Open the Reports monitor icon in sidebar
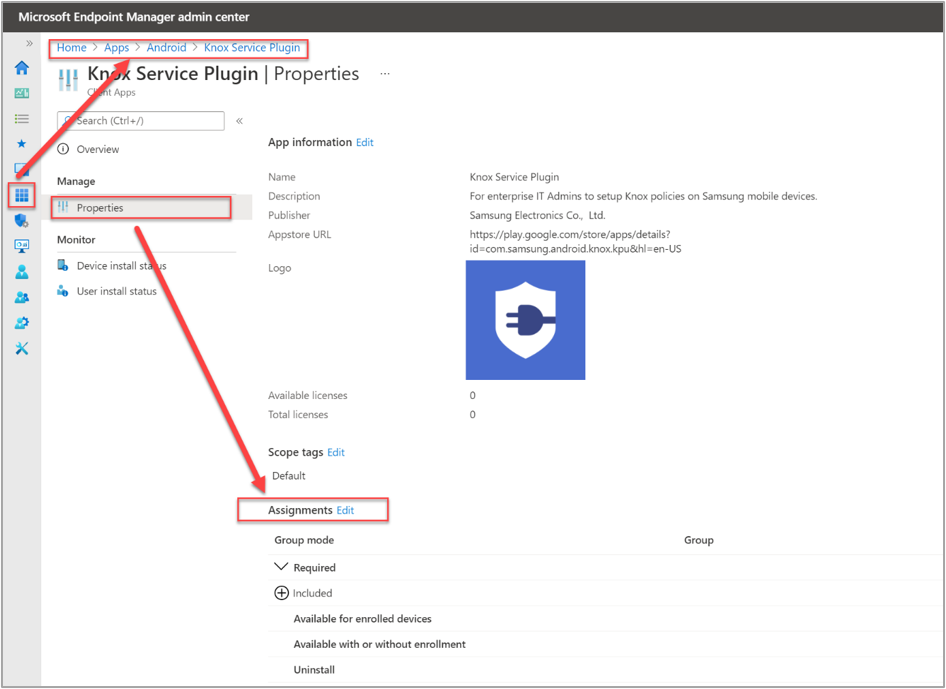This screenshot has height=689, width=946. (x=22, y=246)
